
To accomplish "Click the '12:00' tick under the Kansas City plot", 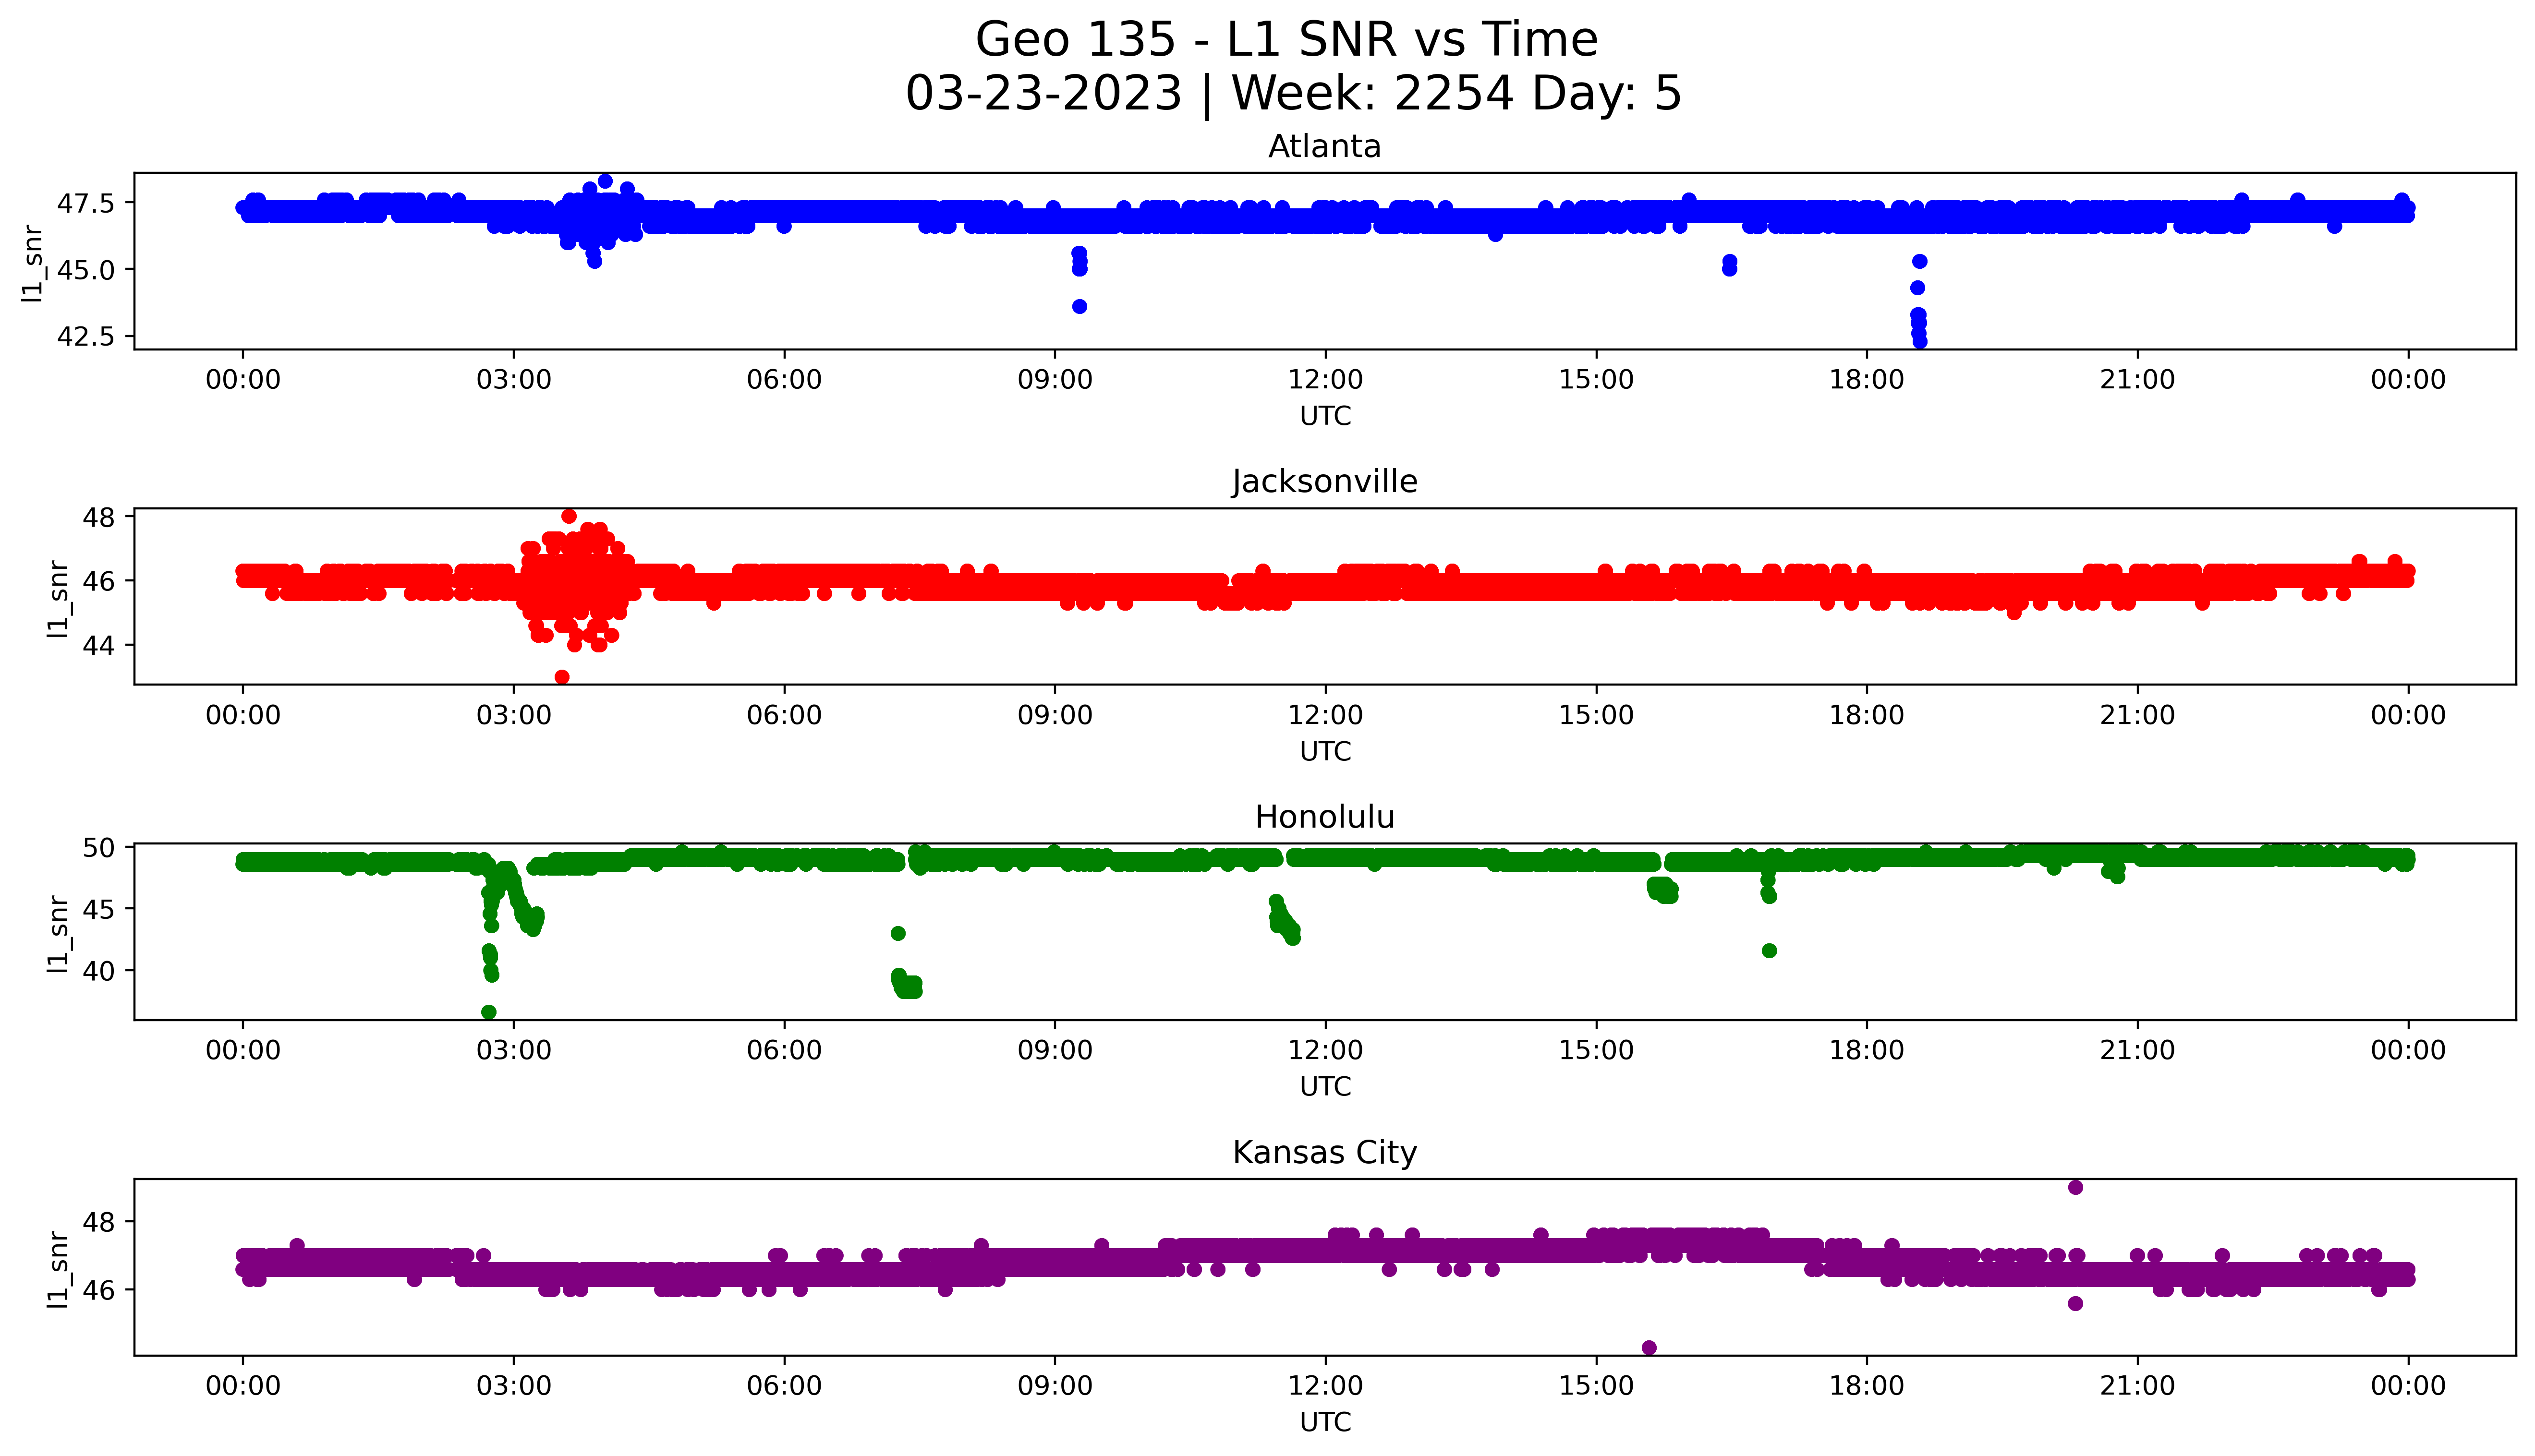I will (x=1325, y=1386).
